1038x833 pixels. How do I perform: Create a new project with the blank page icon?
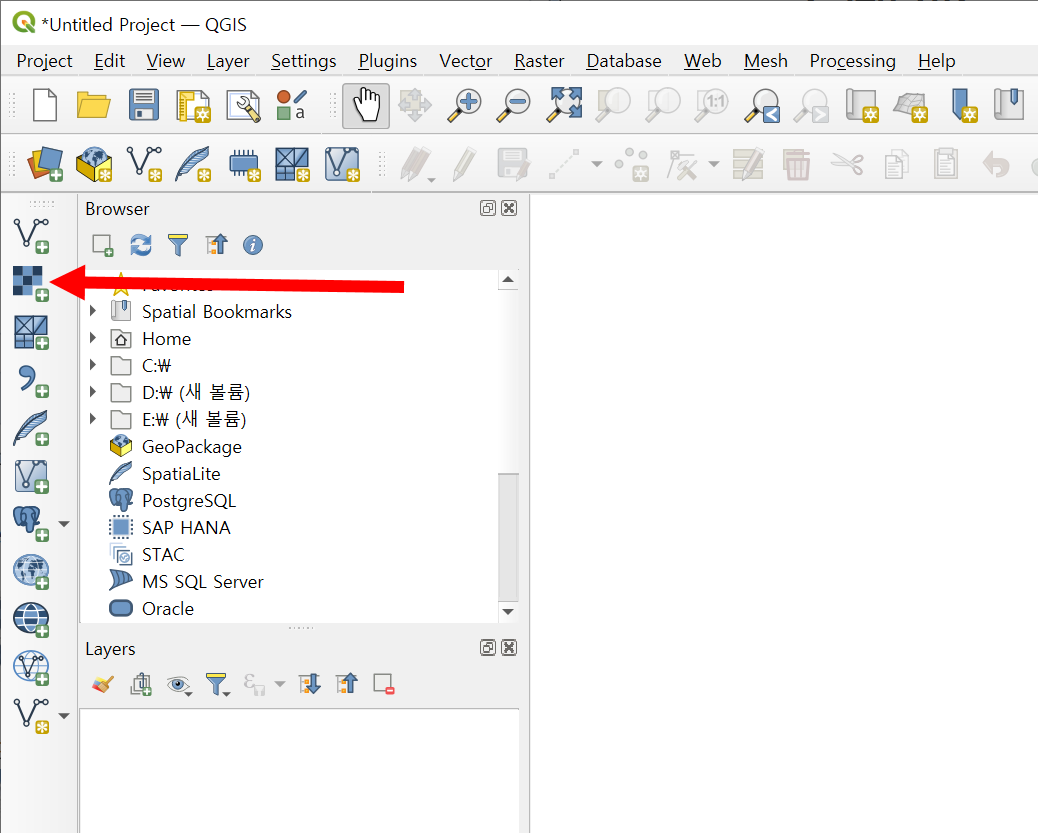pos(44,105)
